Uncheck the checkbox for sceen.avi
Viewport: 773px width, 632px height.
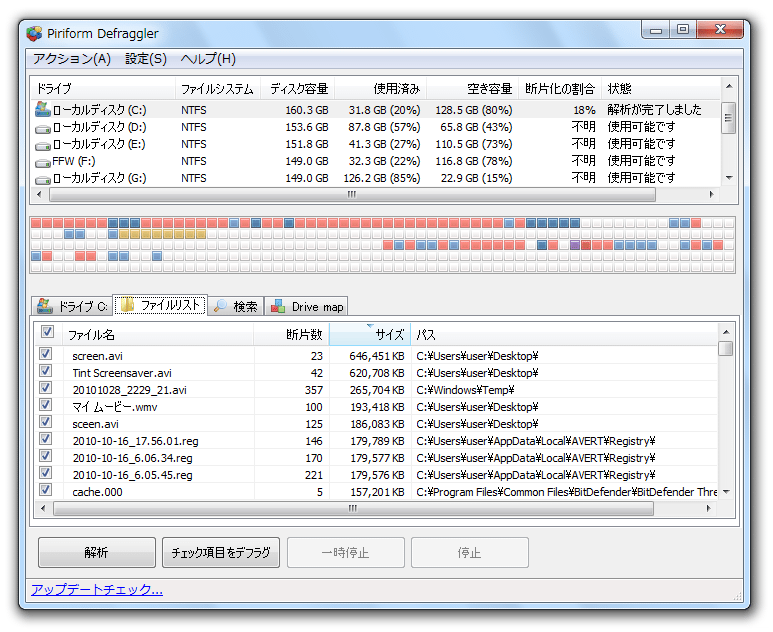(45, 422)
